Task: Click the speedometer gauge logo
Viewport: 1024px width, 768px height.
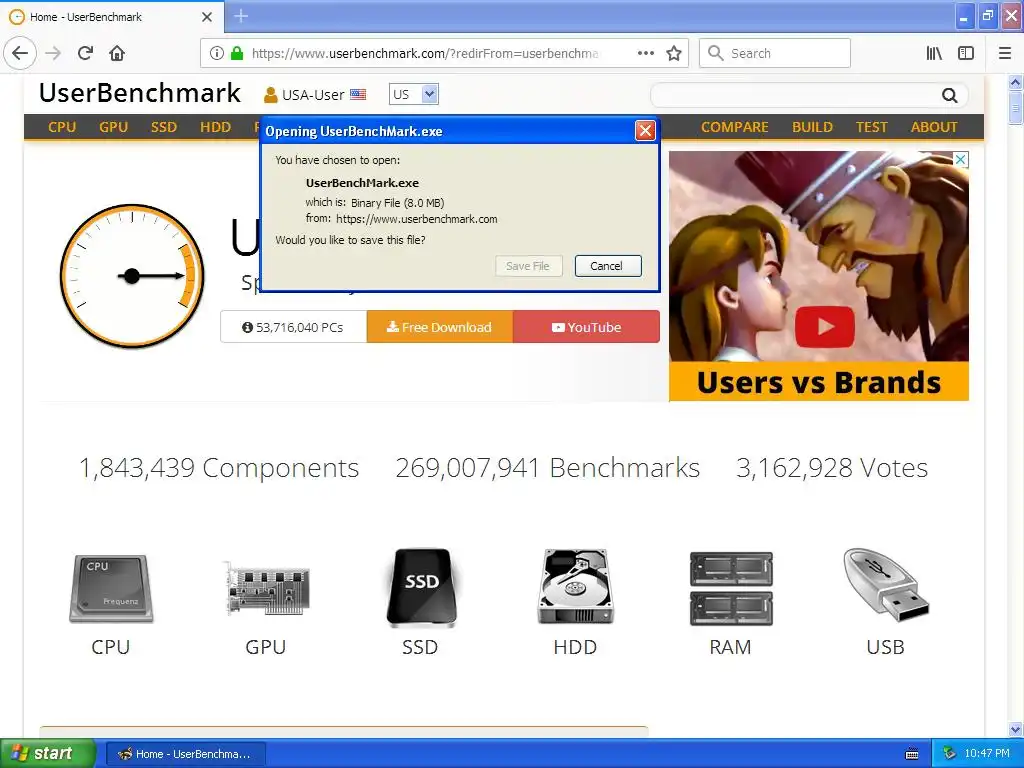Action: point(132,276)
